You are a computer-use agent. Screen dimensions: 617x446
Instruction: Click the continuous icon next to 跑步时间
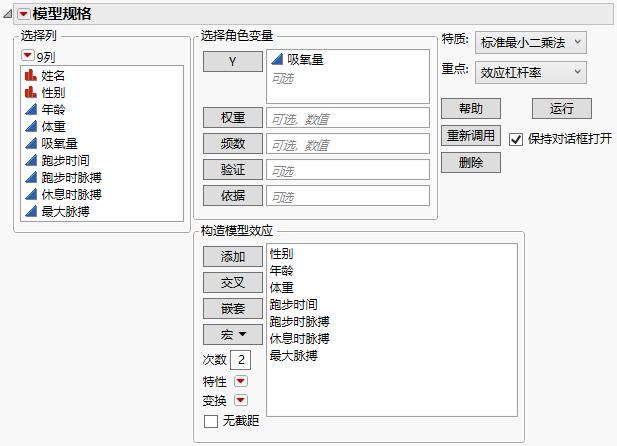[31, 160]
